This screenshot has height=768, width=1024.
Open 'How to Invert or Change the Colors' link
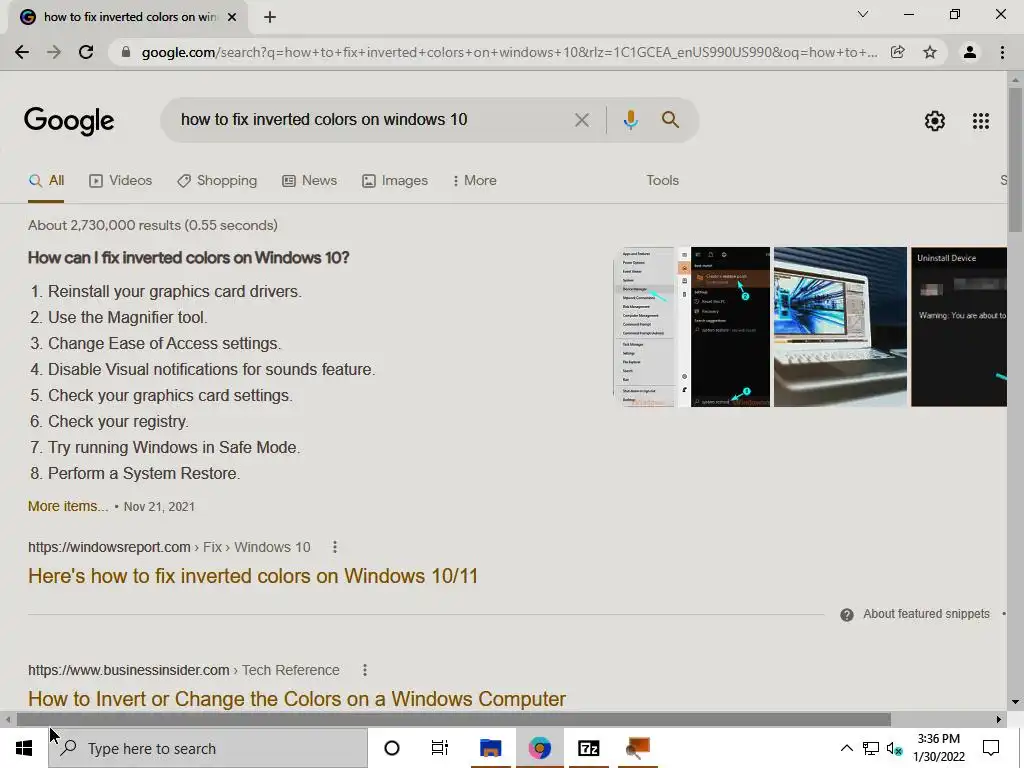point(296,699)
